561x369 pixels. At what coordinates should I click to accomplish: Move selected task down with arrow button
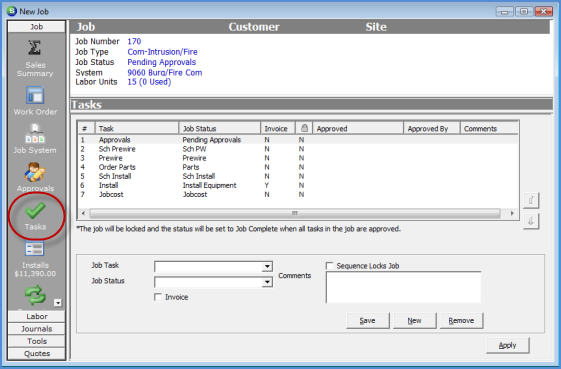tap(531, 221)
